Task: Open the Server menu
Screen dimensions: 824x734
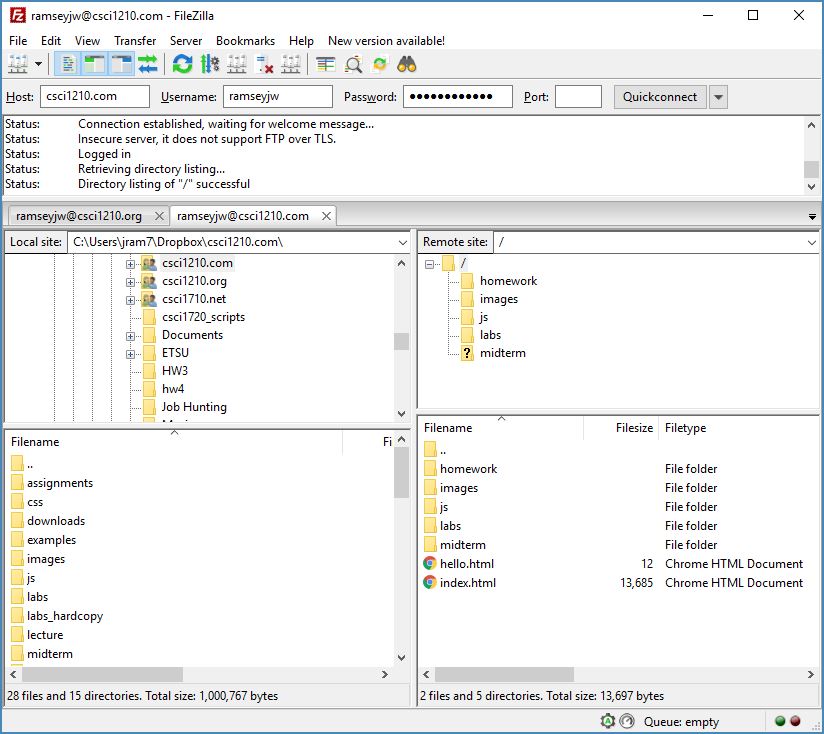Action: [186, 40]
